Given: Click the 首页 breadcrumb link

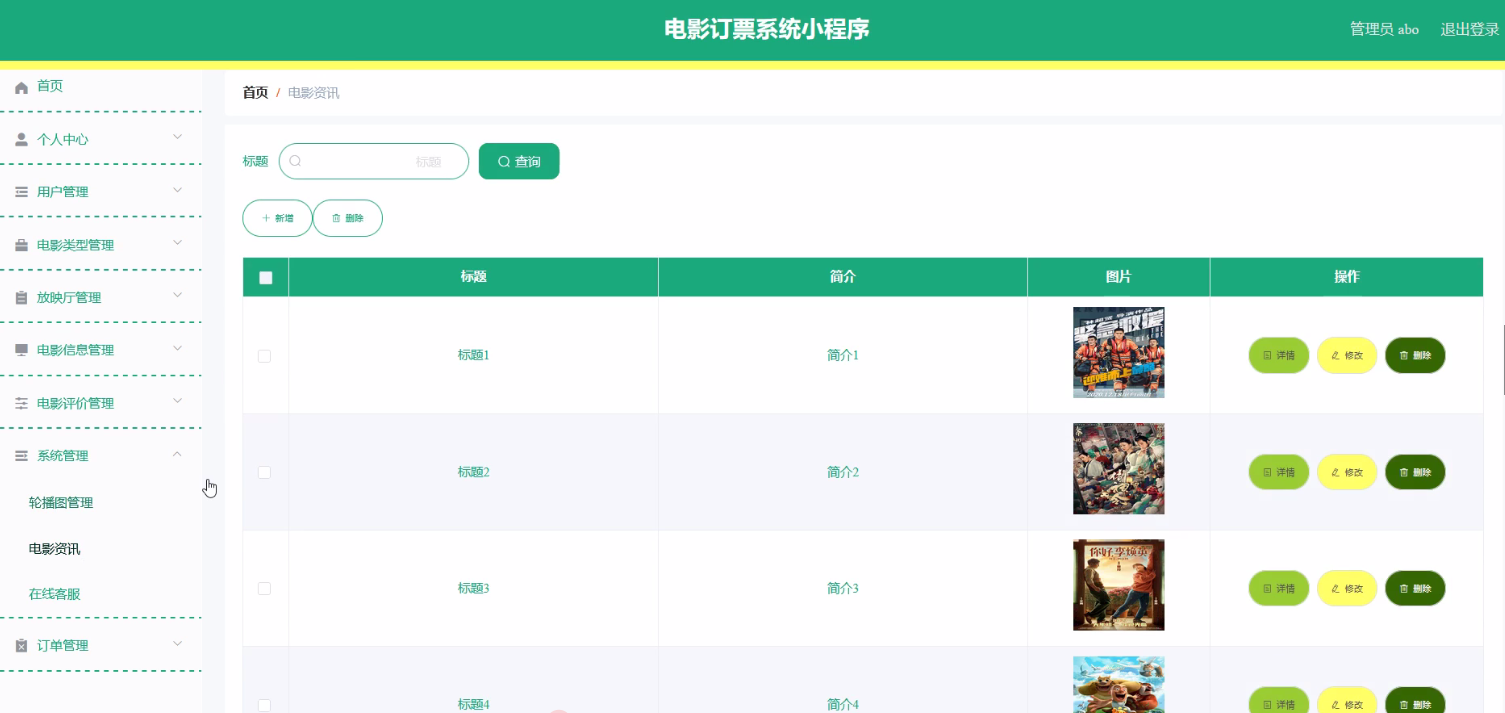Looking at the screenshot, I should 255,93.
